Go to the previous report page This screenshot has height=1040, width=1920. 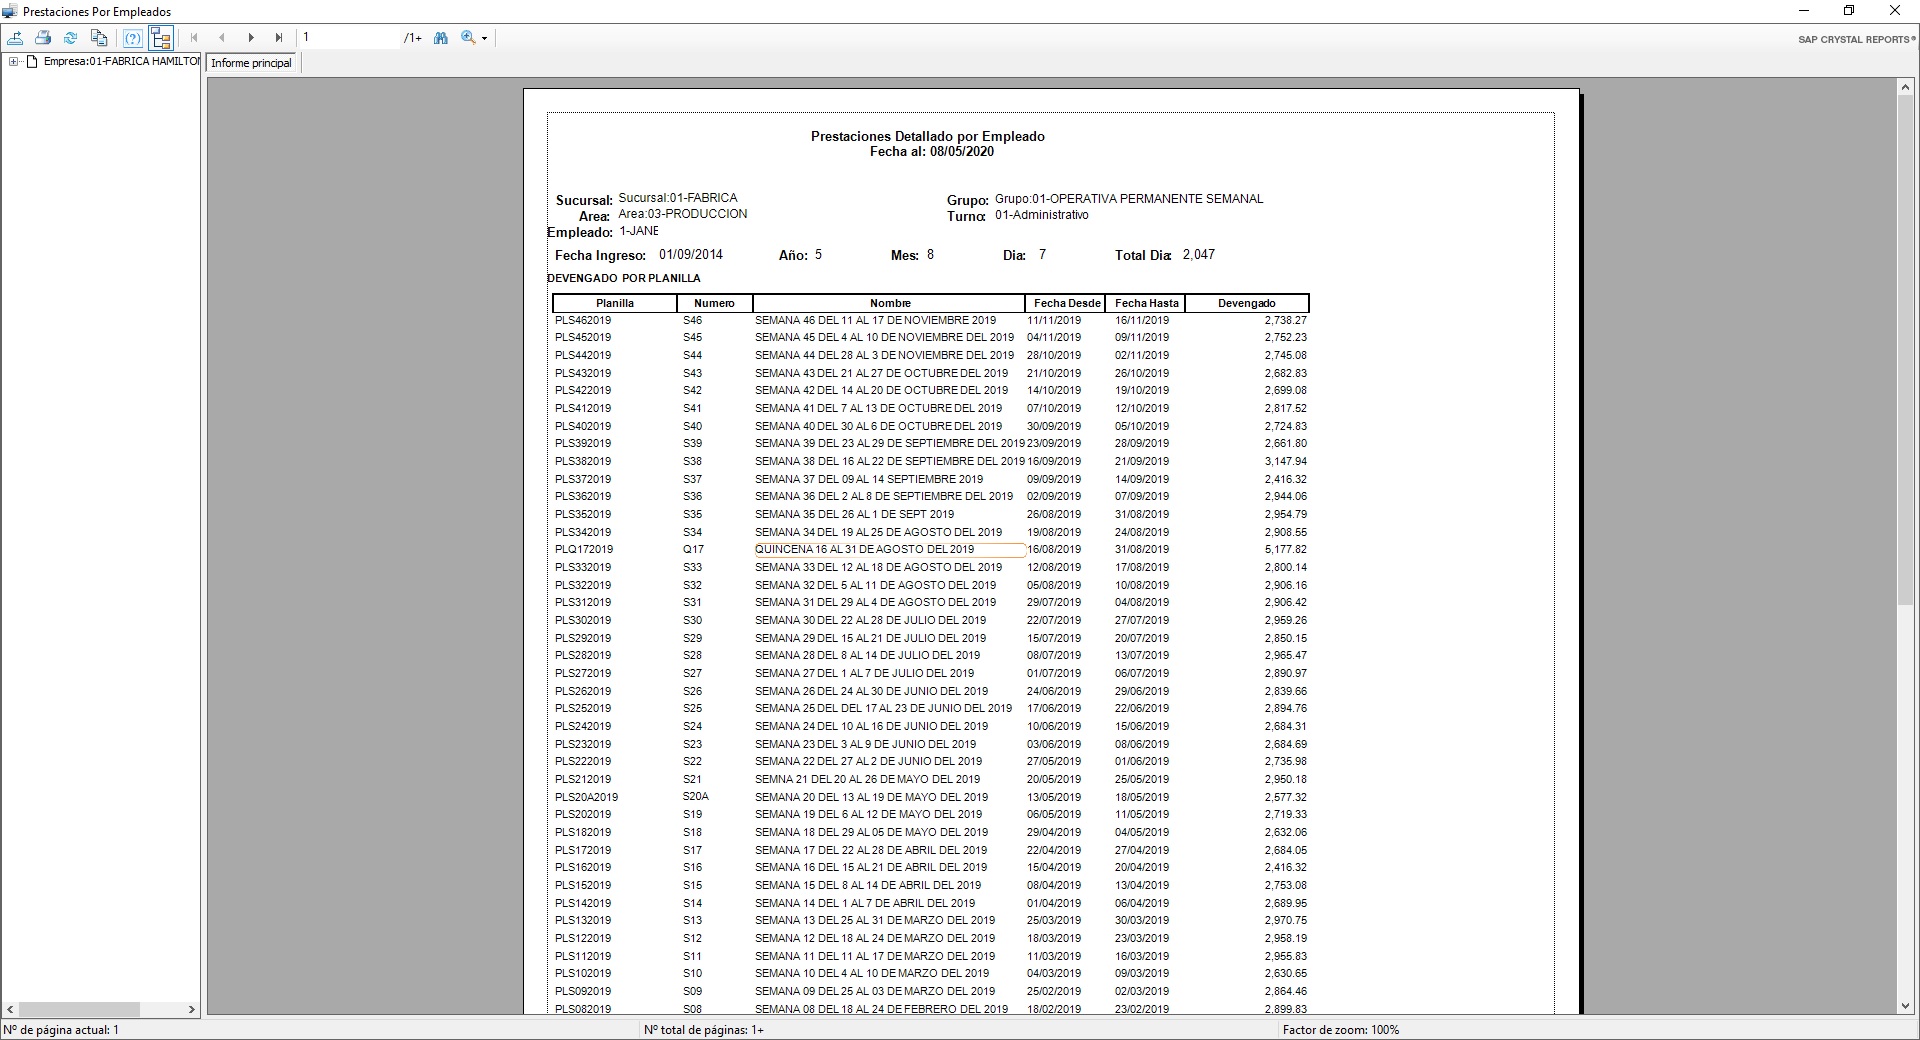coord(222,38)
